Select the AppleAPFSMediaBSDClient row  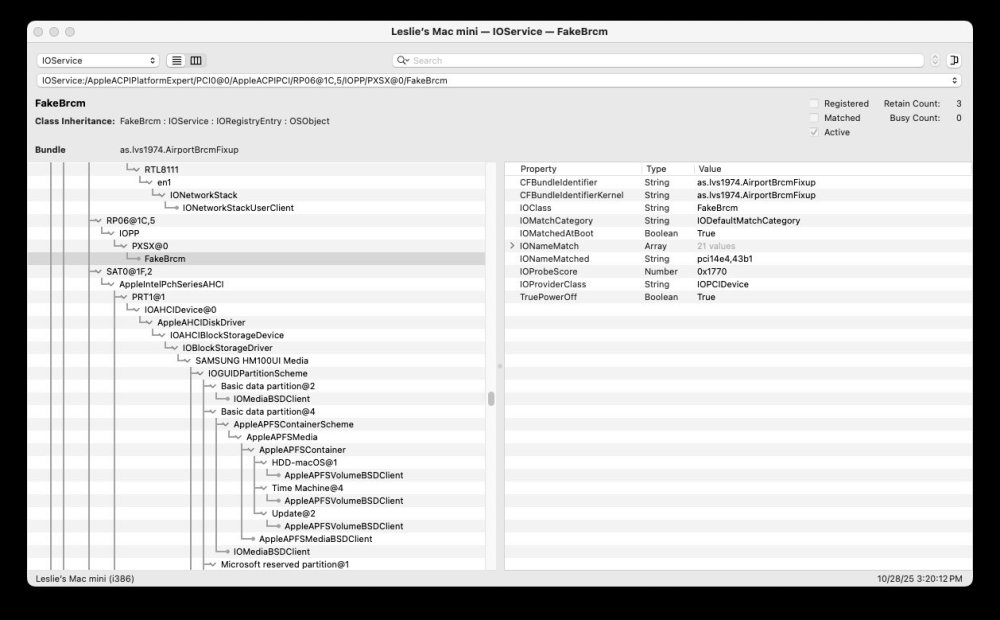click(x=256, y=539)
